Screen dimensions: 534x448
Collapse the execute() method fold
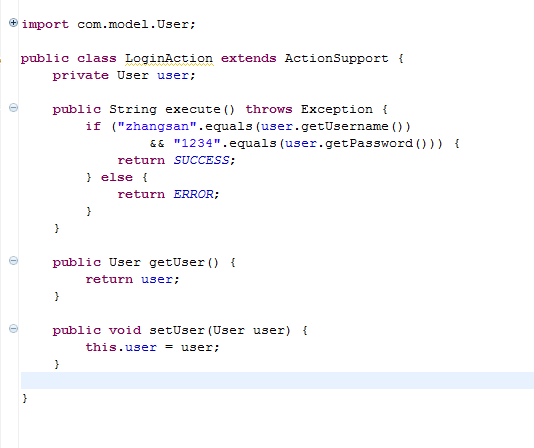click(13, 108)
